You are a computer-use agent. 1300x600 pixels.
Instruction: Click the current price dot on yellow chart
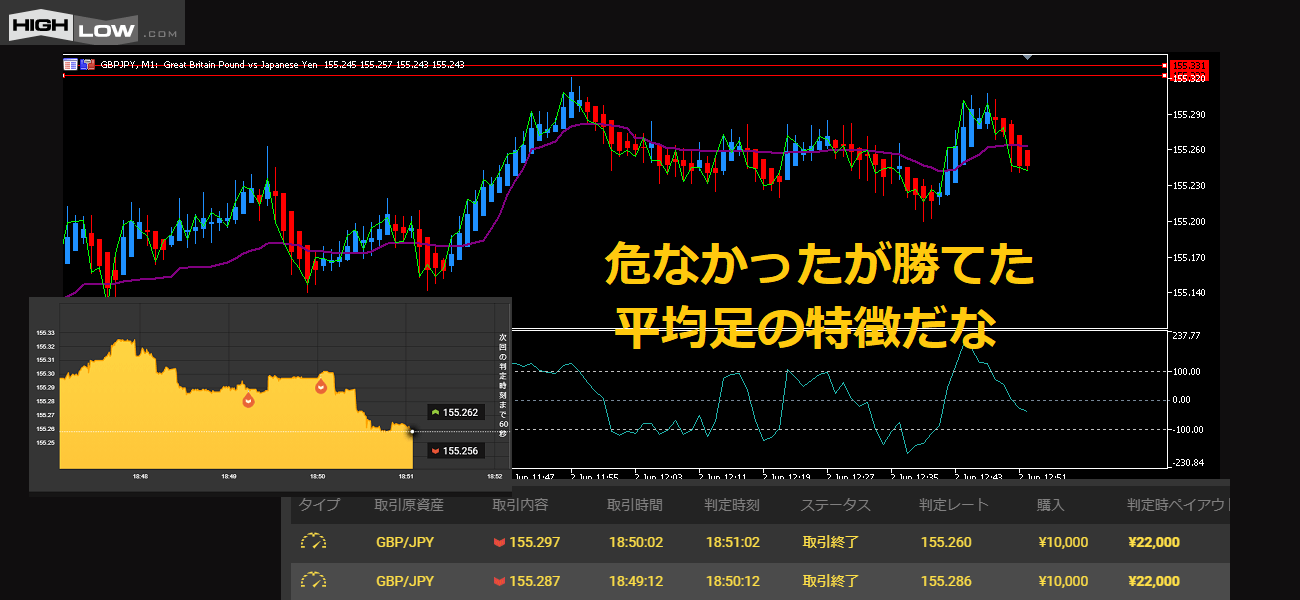tap(412, 432)
